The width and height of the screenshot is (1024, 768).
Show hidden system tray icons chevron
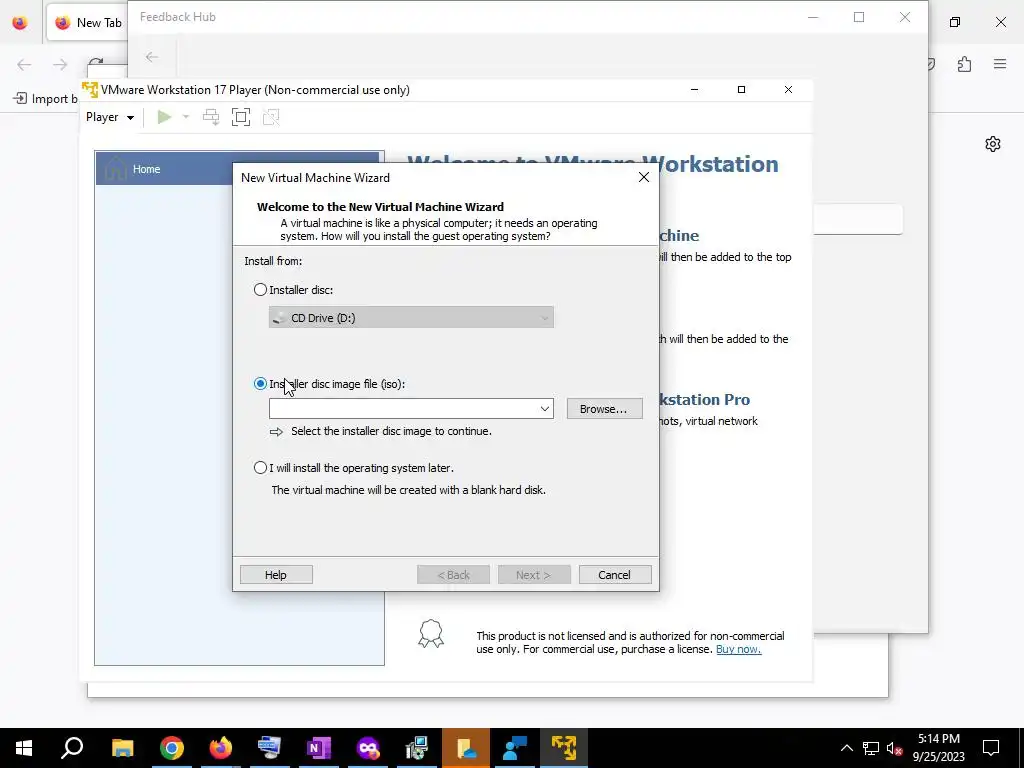846,748
